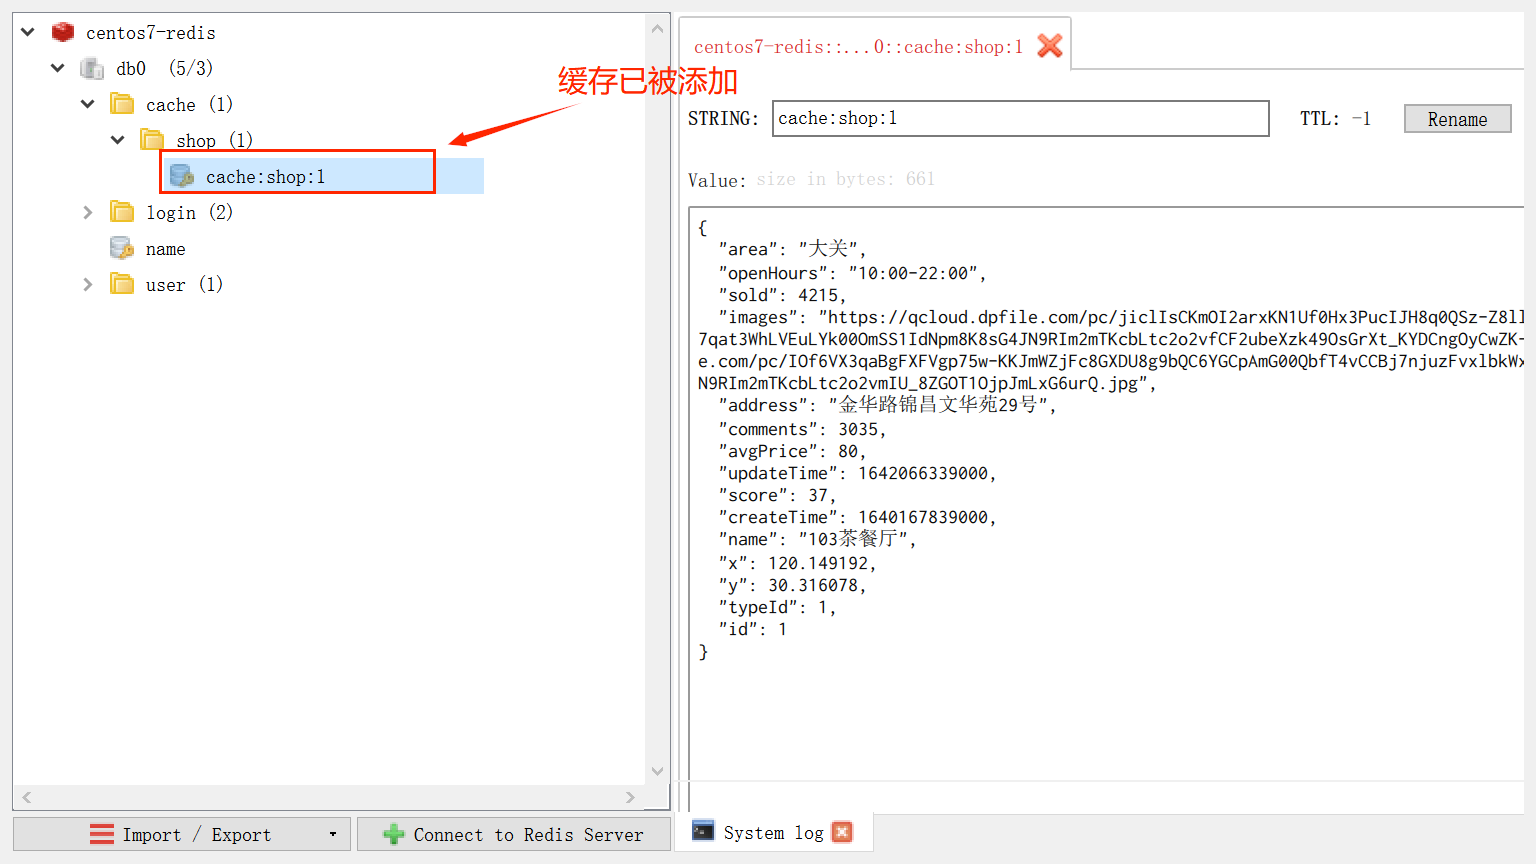Click Connect to Redis Server button
The height and width of the screenshot is (864, 1536).
[x=514, y=834]
